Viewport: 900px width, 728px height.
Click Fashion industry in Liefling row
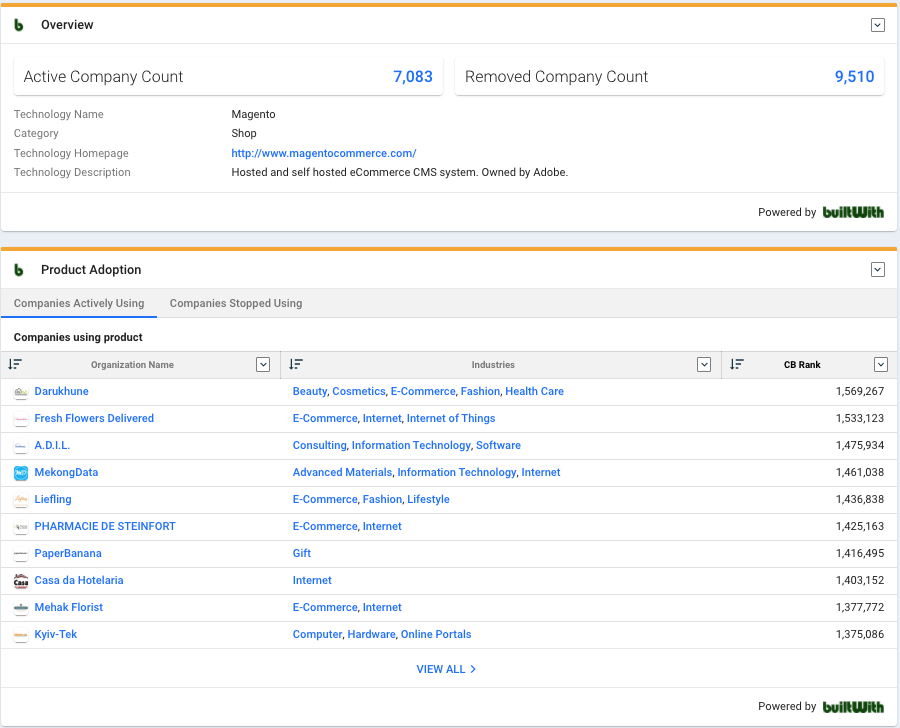382,499
